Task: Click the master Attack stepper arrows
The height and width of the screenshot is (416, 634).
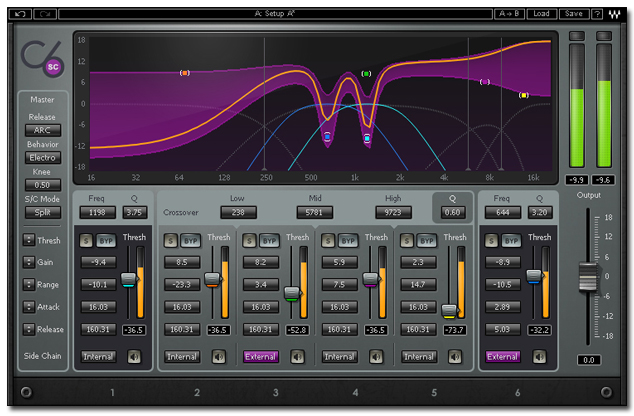Action: [29, 307]
